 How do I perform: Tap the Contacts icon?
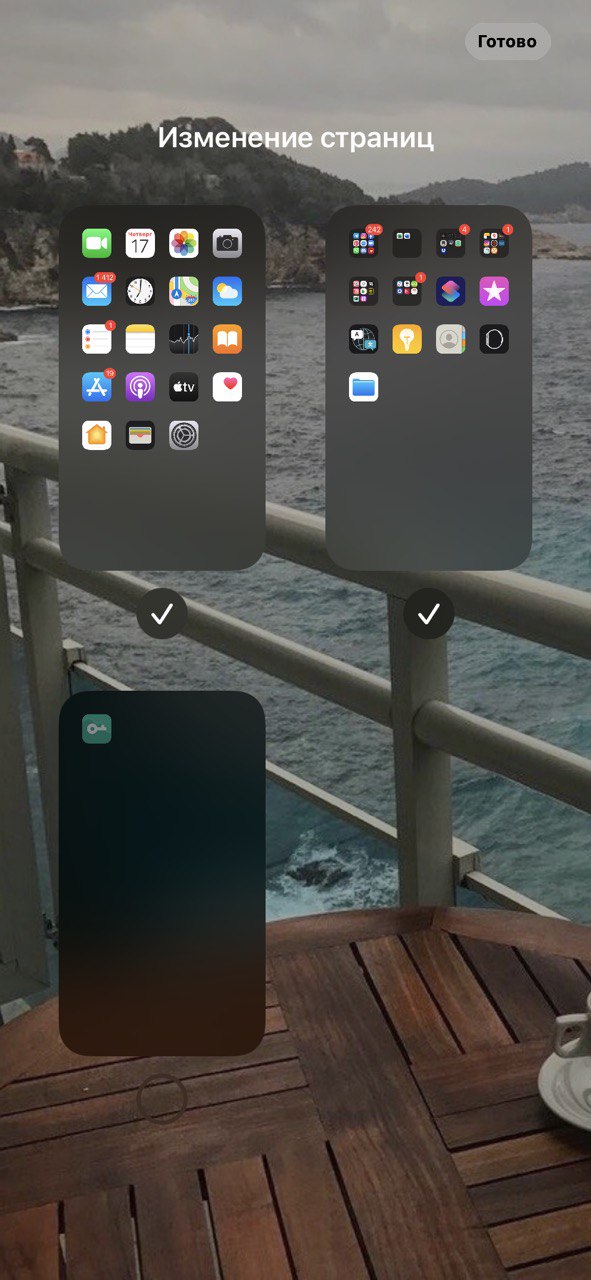click(451, 339)
